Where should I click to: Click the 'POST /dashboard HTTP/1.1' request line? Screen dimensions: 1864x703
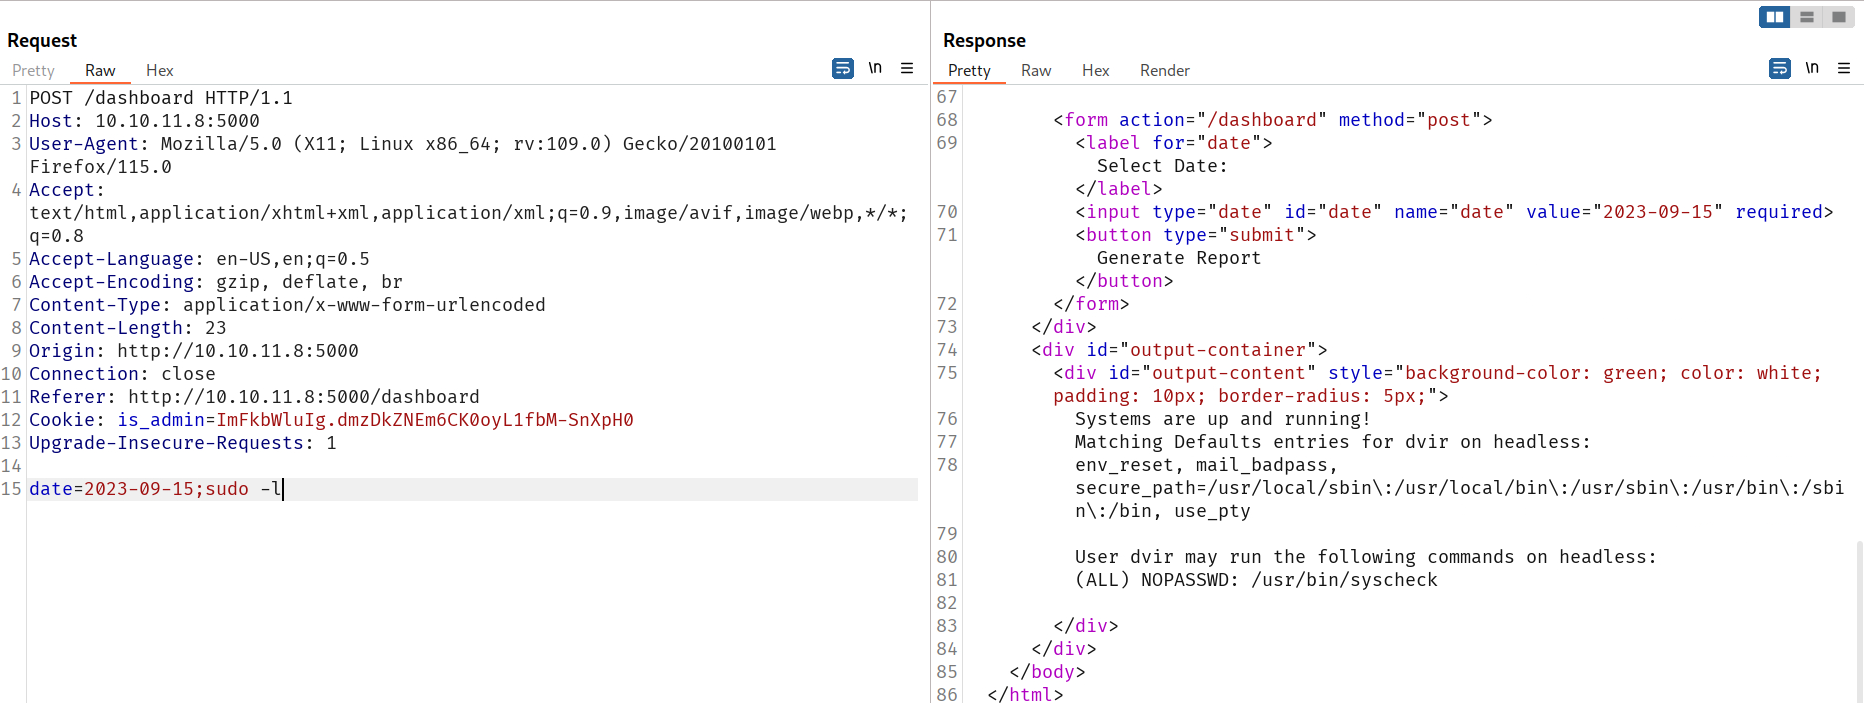point(161,98)
